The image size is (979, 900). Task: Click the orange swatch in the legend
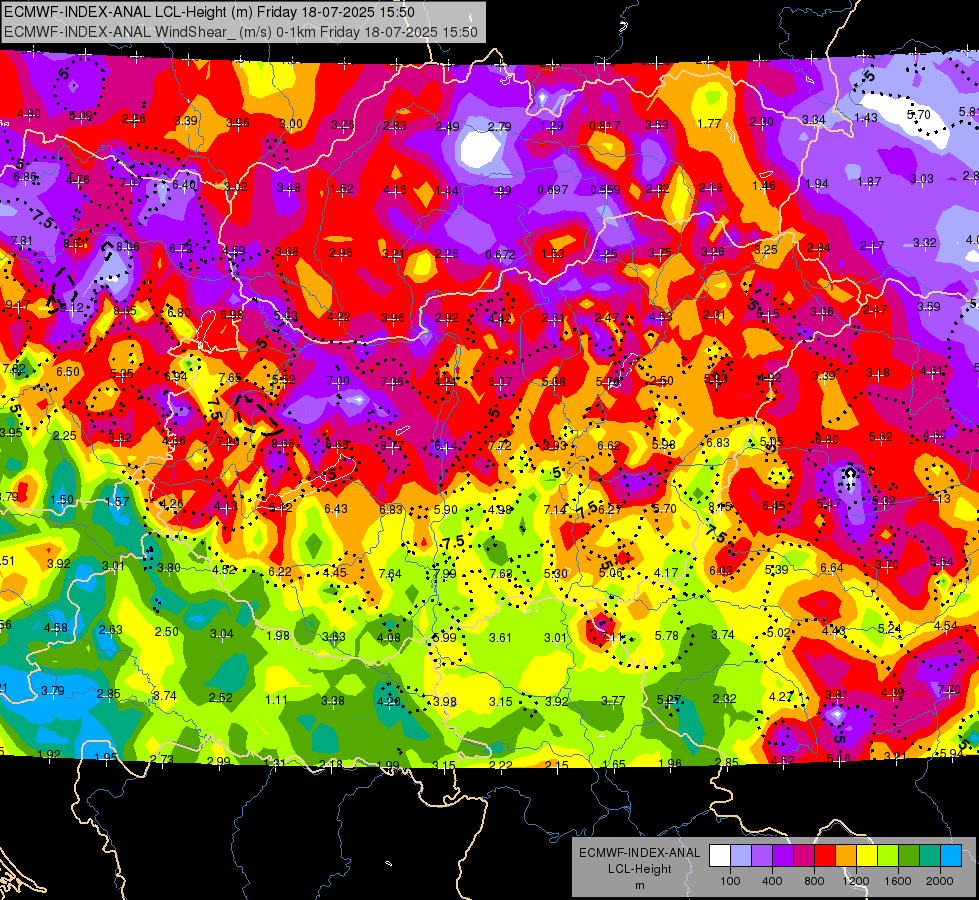(x=846, y=856)
